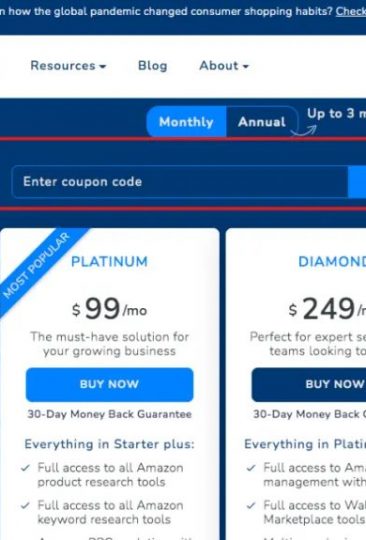Screen dimensions: 366x540
Task: Click the curved arrow near Annual
Action: pyautogui.click(x=304, y=131)
